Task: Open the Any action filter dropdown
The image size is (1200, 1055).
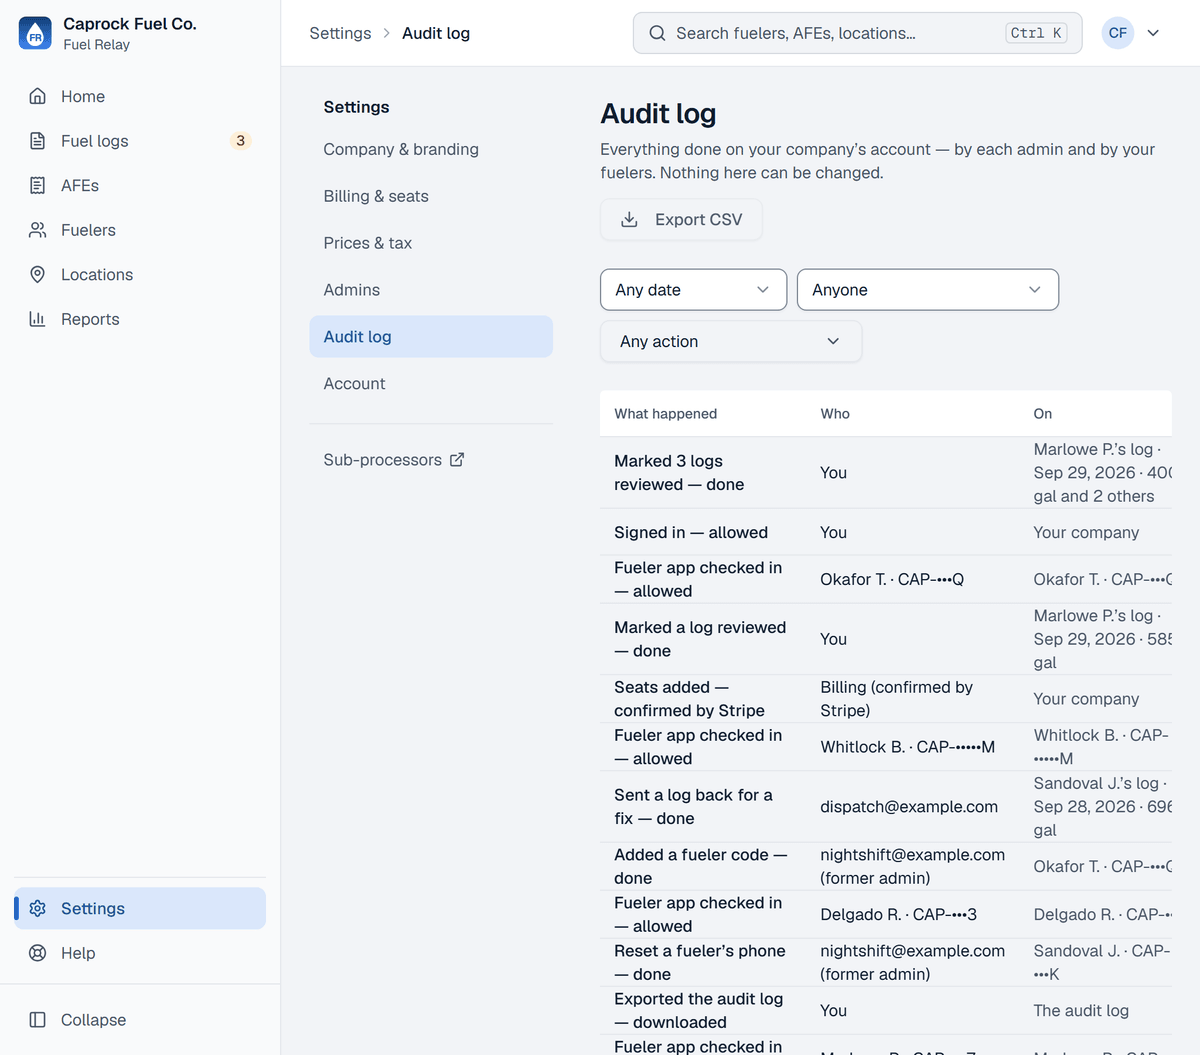Action: (x=731, y=341)
